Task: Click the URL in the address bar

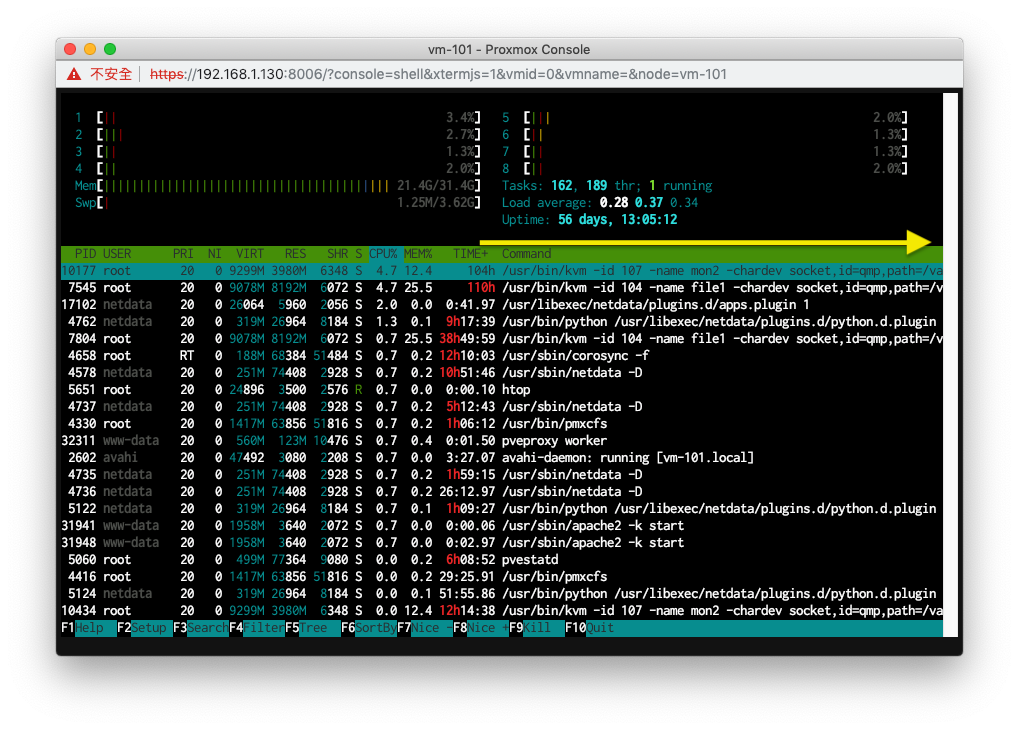Action: 438,74
